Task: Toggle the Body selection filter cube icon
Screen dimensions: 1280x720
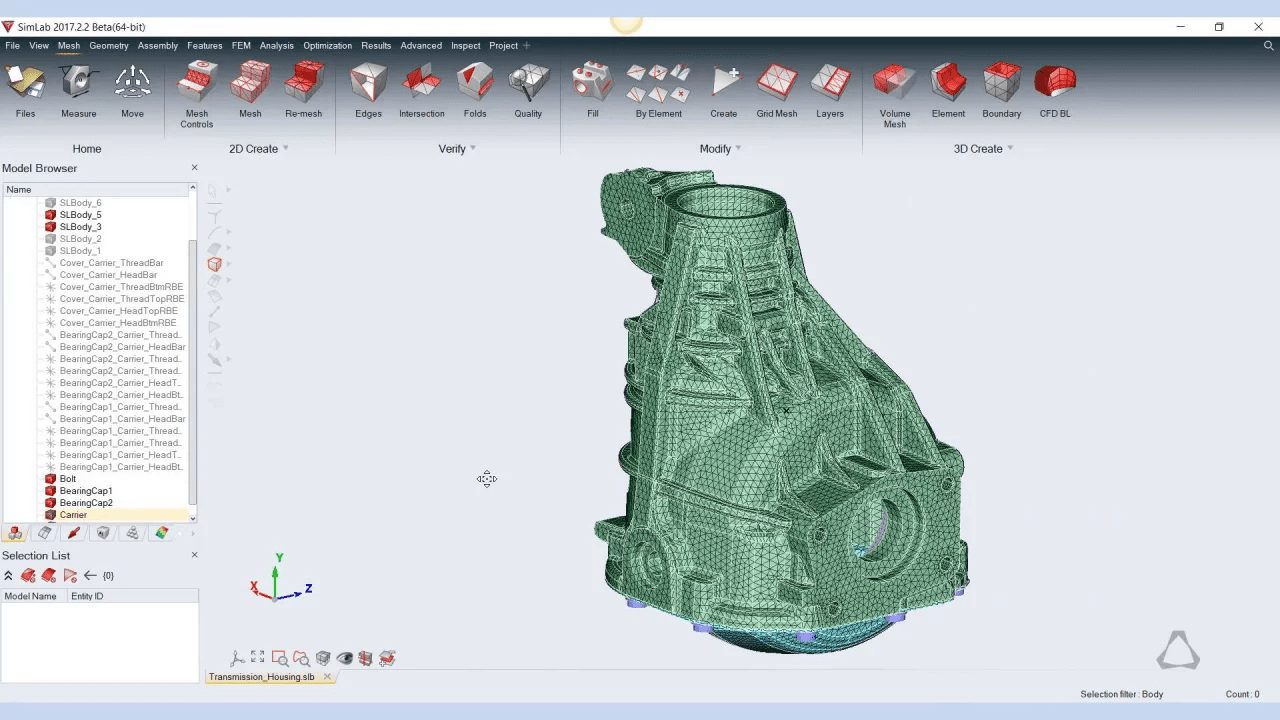Action: (214, 265)
